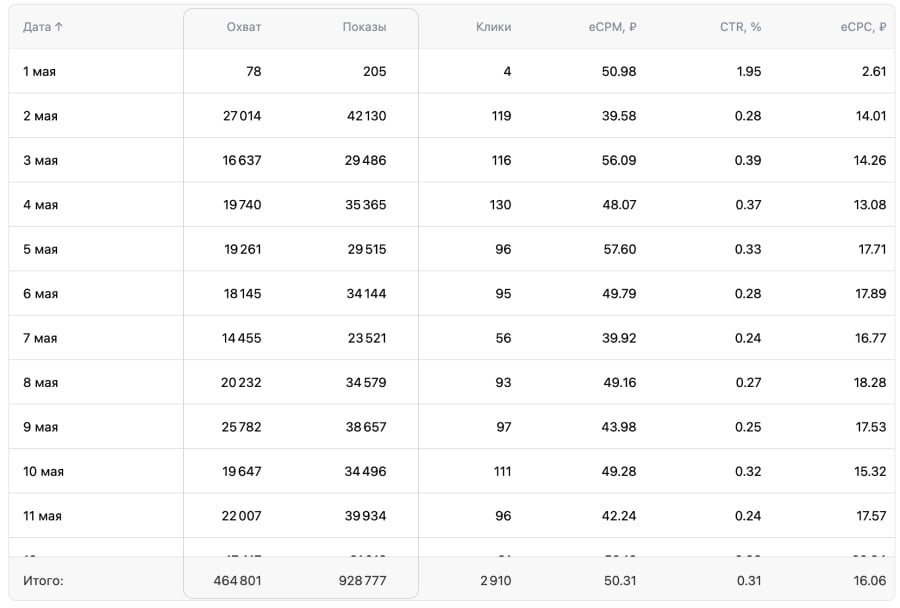This screenshot has height=608, width=900.
Task: Sort by the eCPC, ₽ column header
Action: (x=862, y=27)
